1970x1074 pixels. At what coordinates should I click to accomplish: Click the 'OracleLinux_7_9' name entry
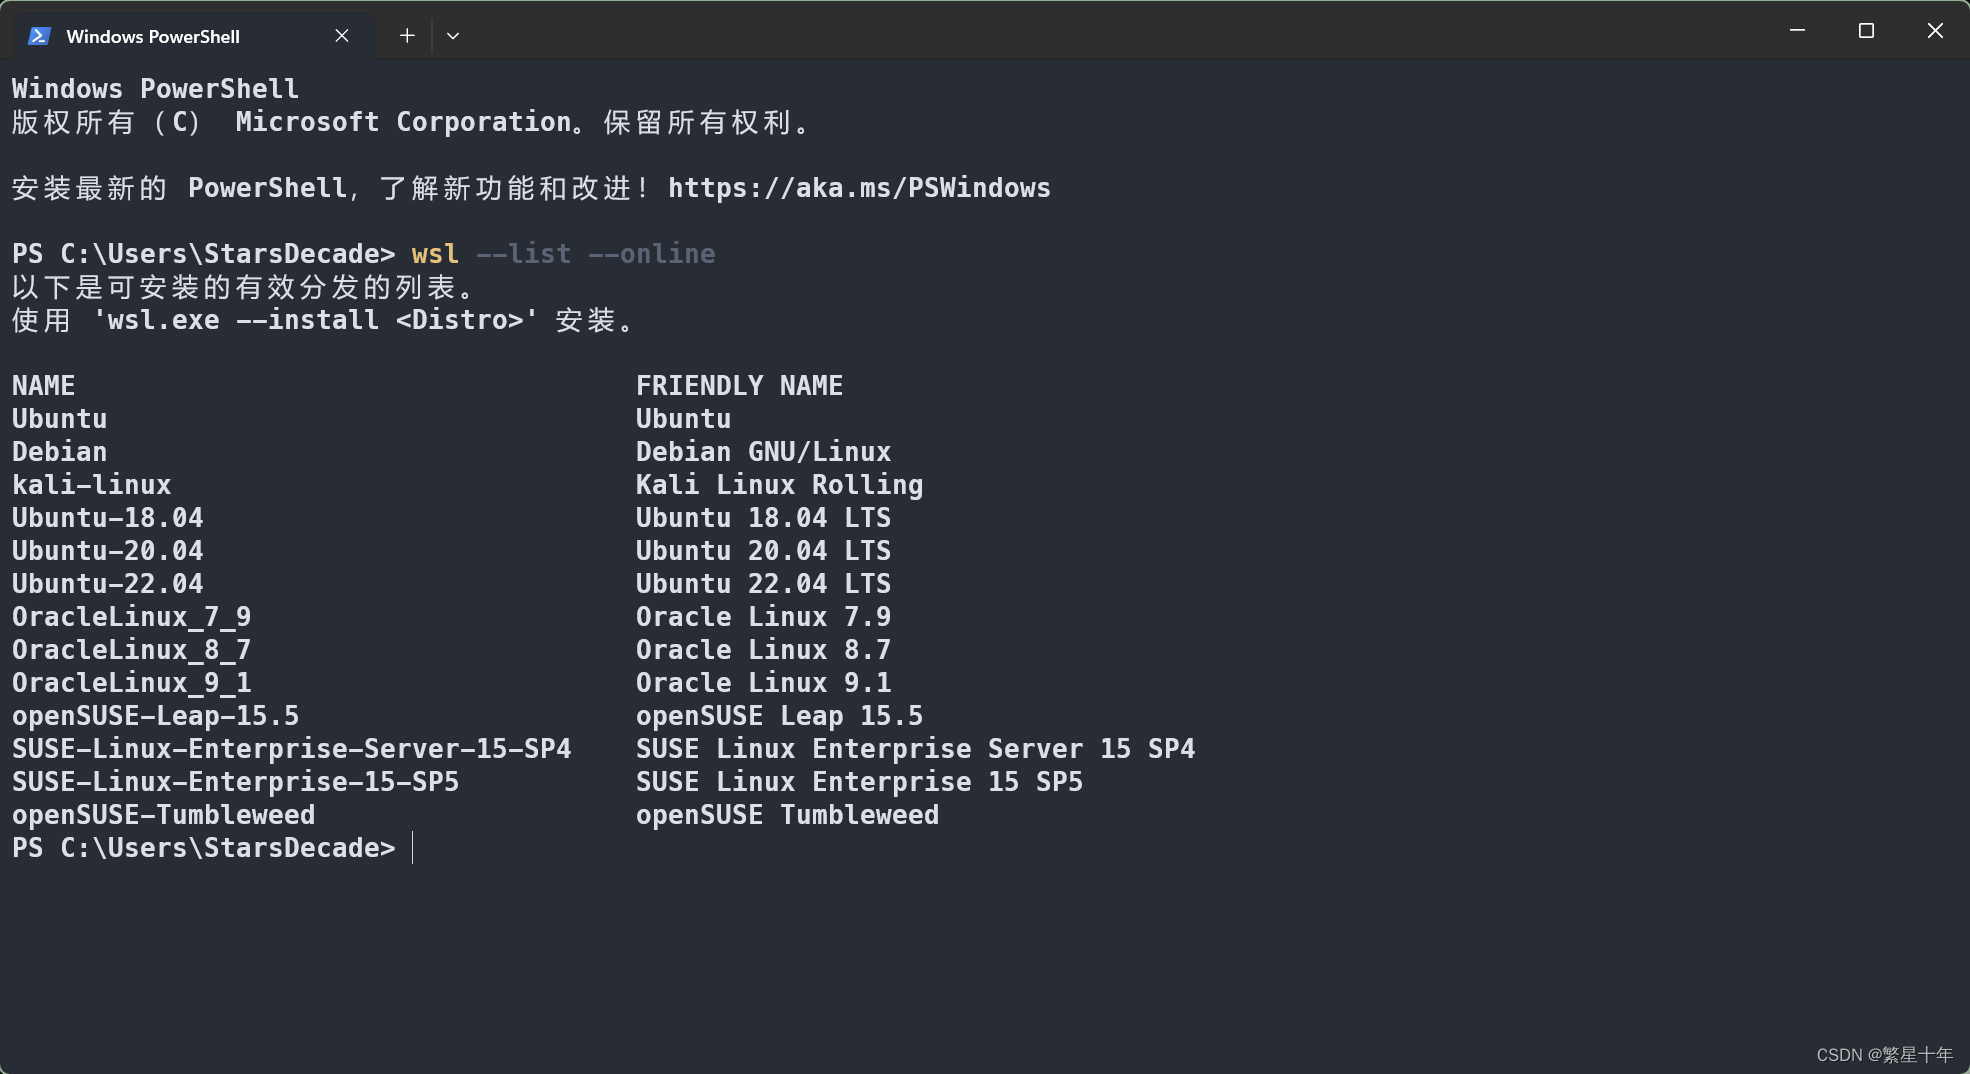pyautogui.click(x=132, y=617)
